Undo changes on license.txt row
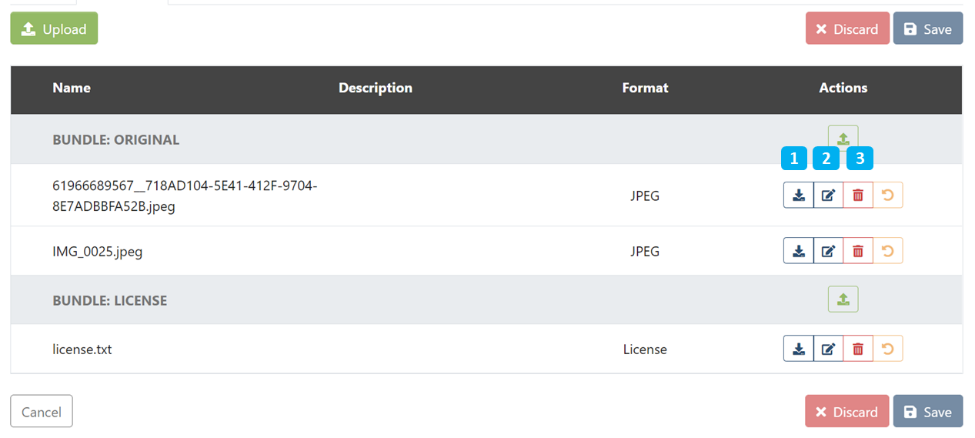Viewport: 975px width, 438px height. (888, 349)
